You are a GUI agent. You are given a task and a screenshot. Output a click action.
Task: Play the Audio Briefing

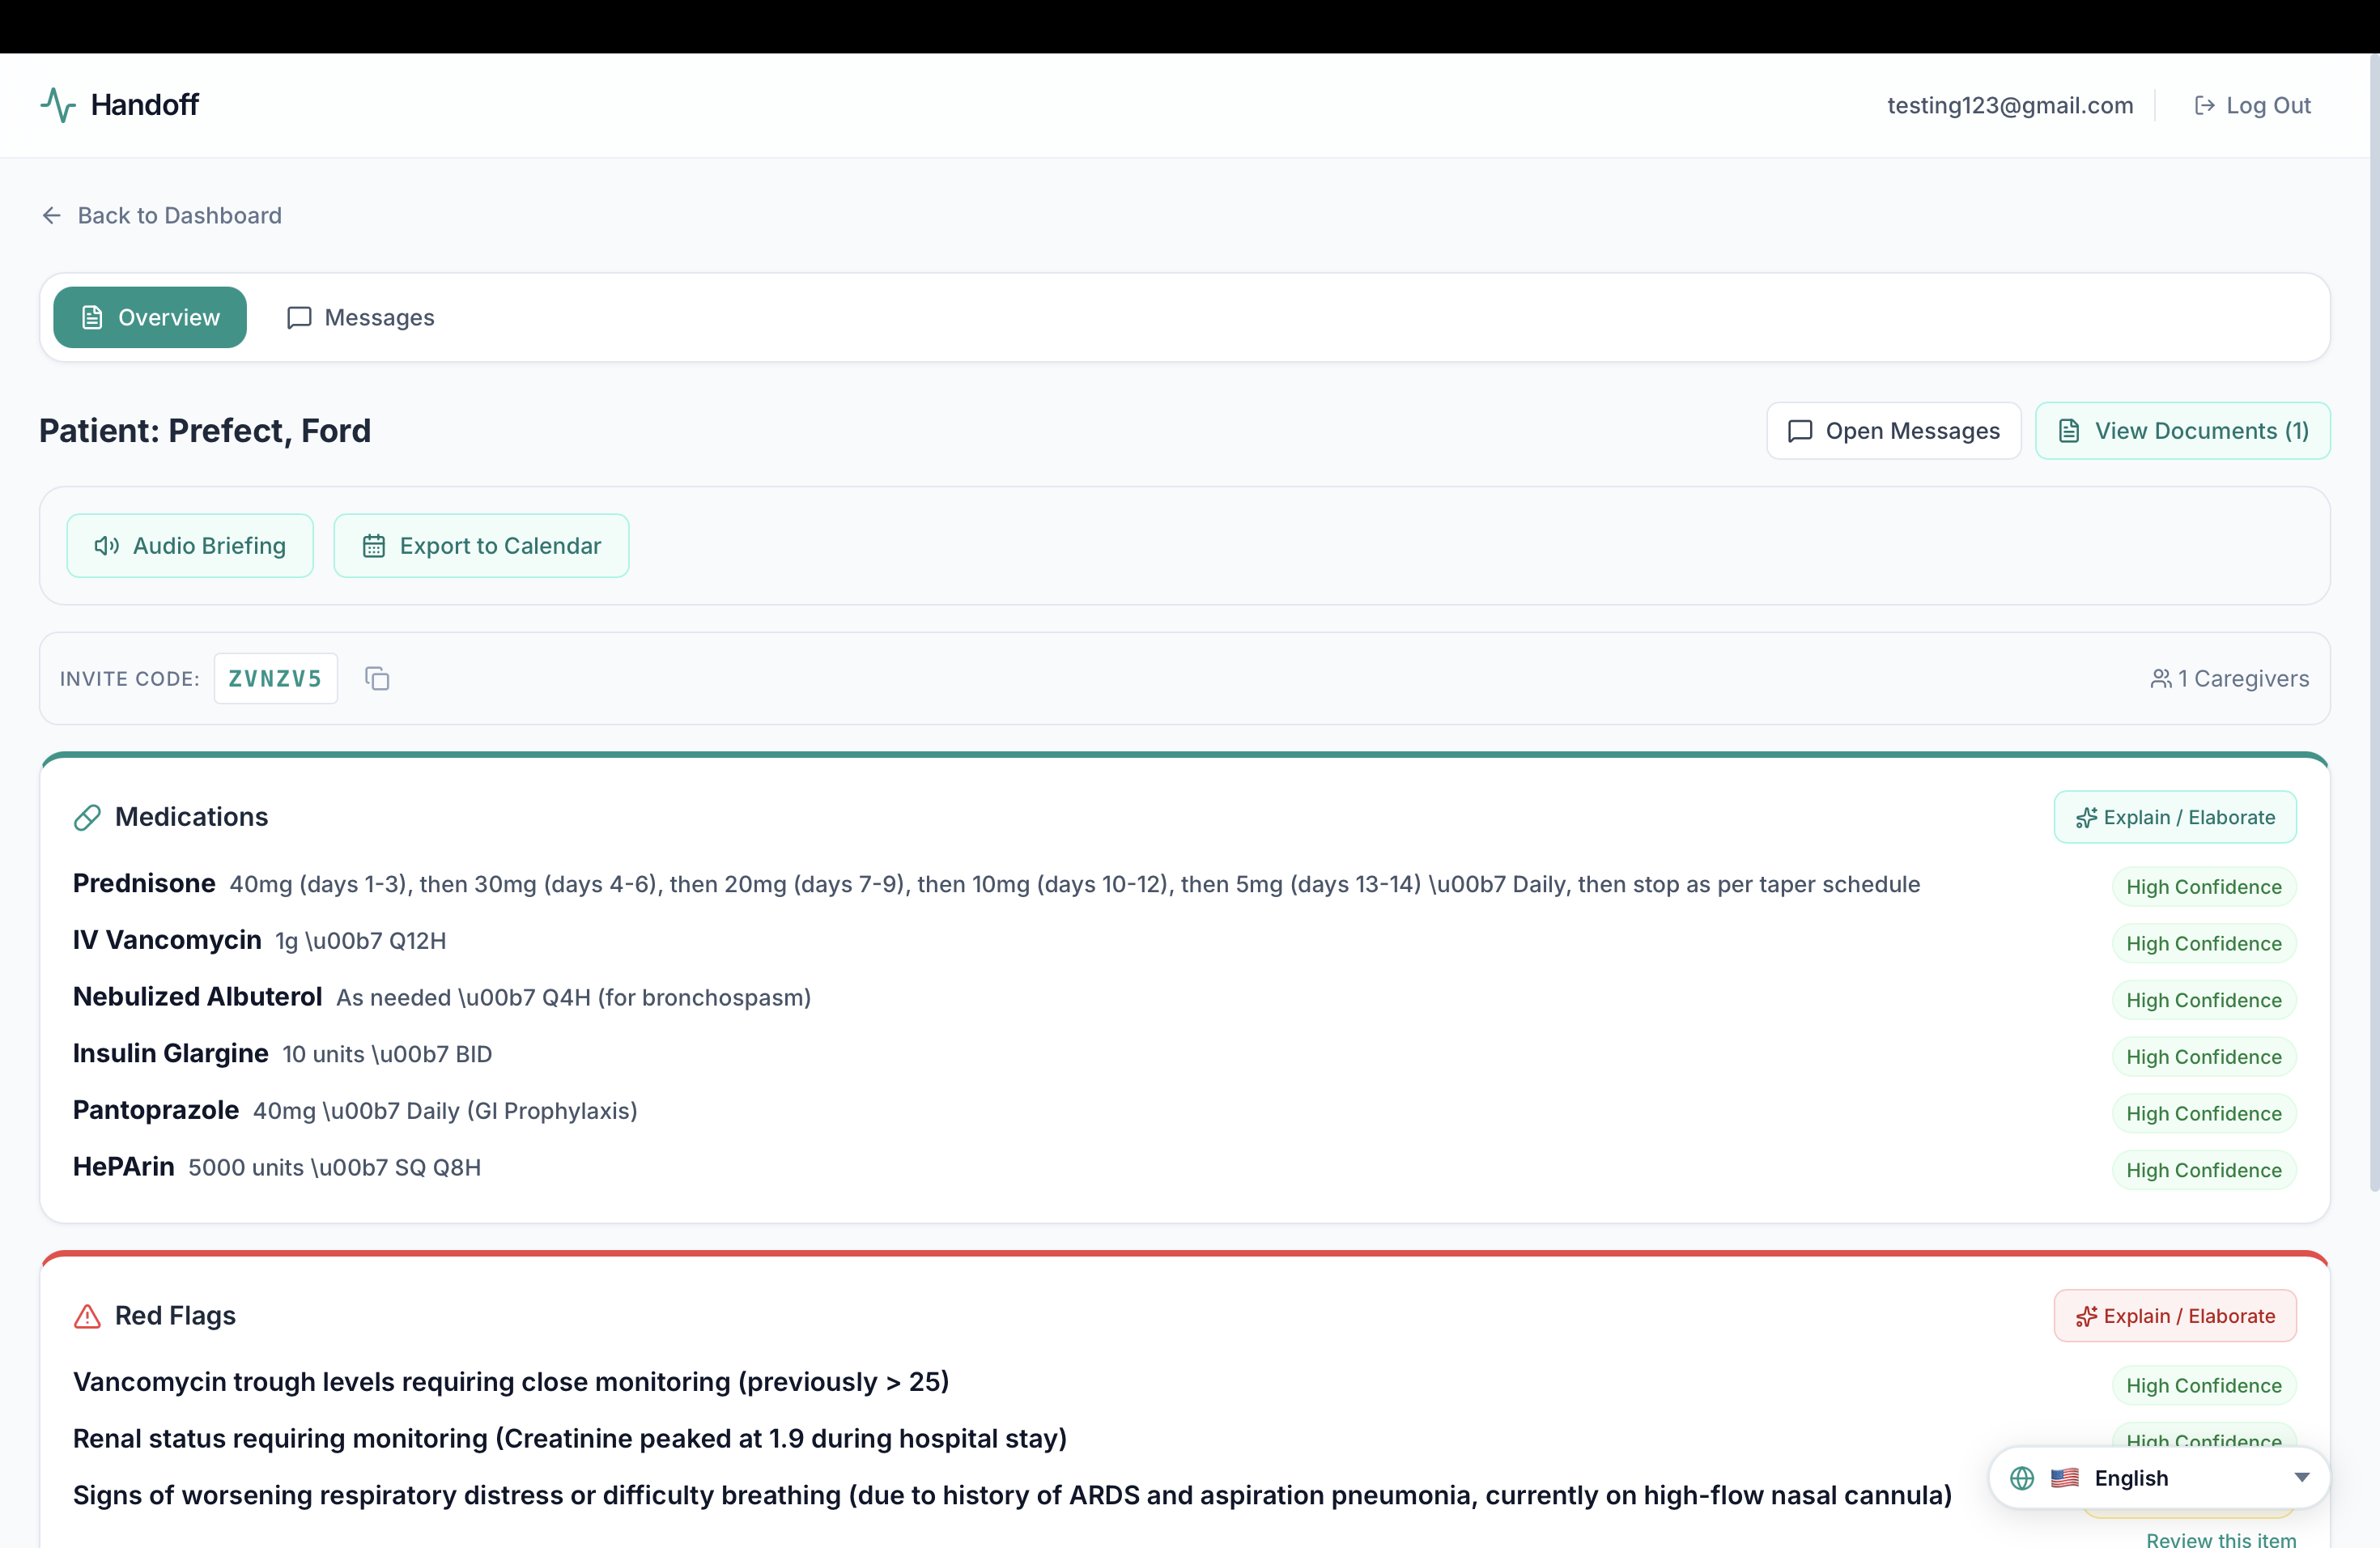[190, 546]
